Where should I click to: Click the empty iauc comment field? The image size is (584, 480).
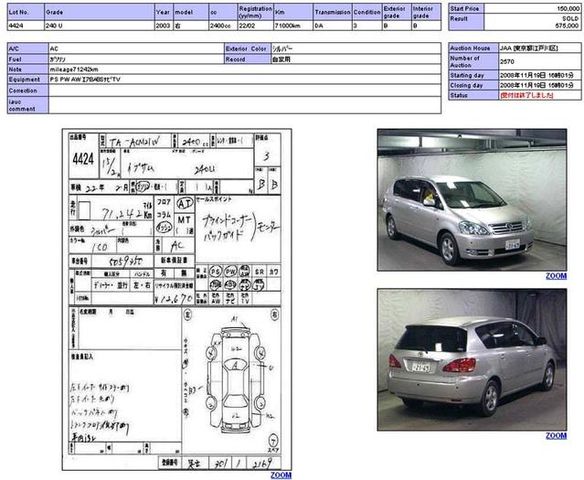[x=245, y=105]
